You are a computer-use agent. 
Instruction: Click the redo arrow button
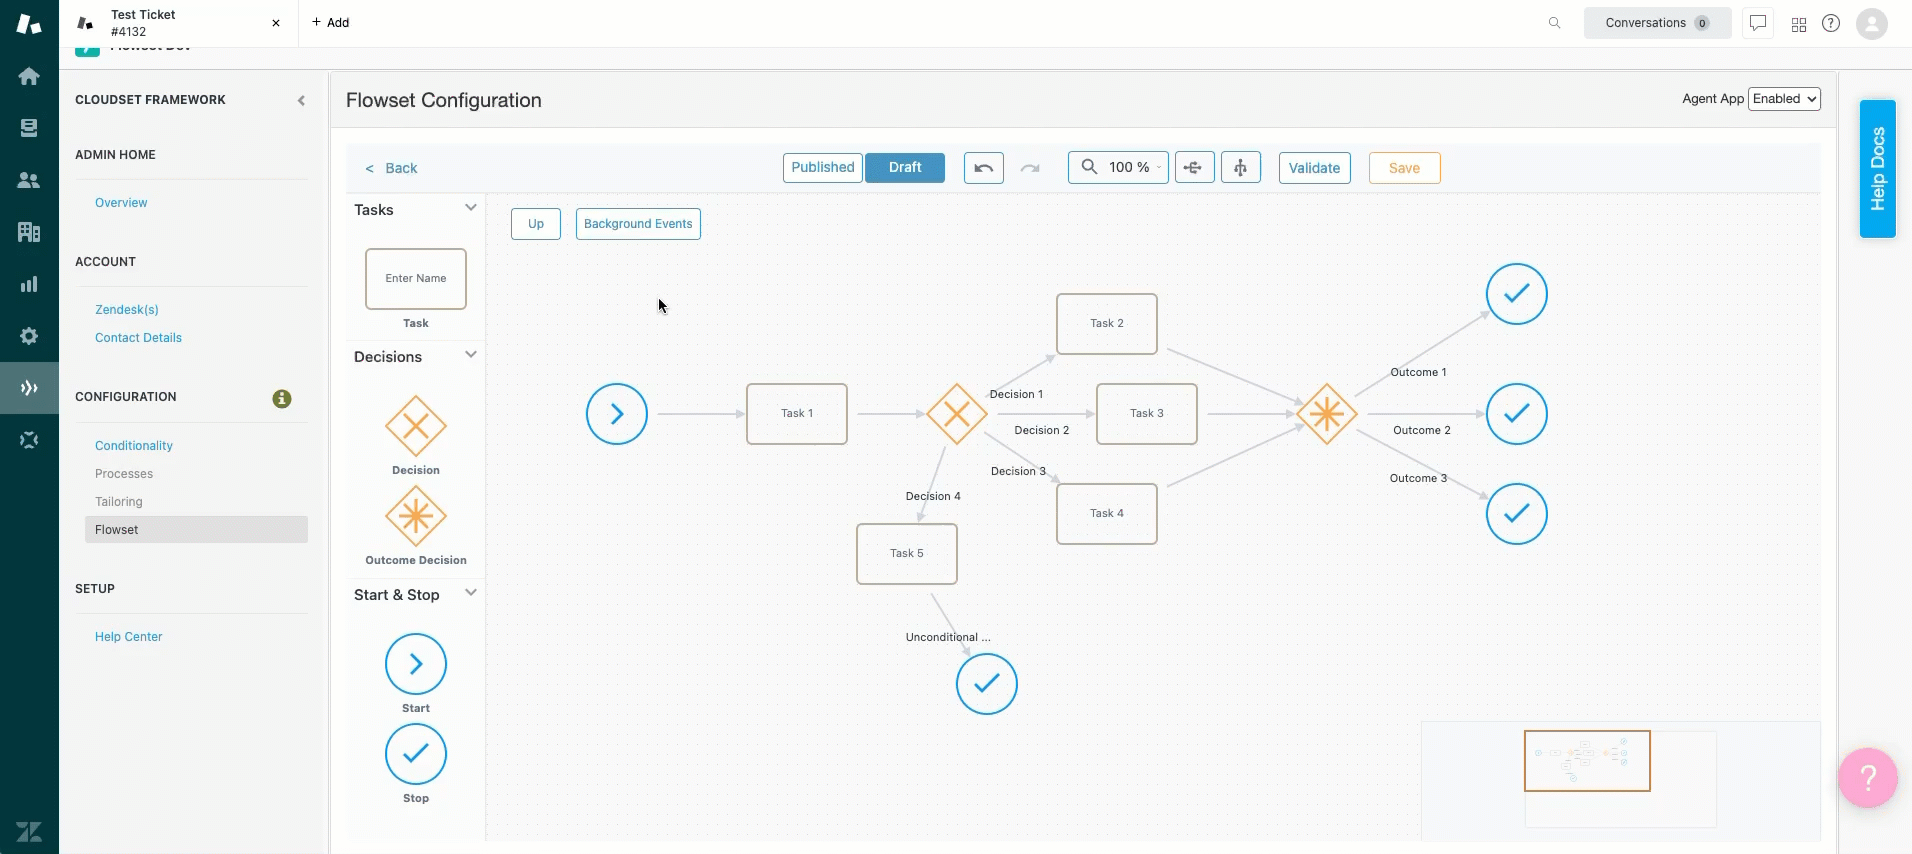[1030, 168]
